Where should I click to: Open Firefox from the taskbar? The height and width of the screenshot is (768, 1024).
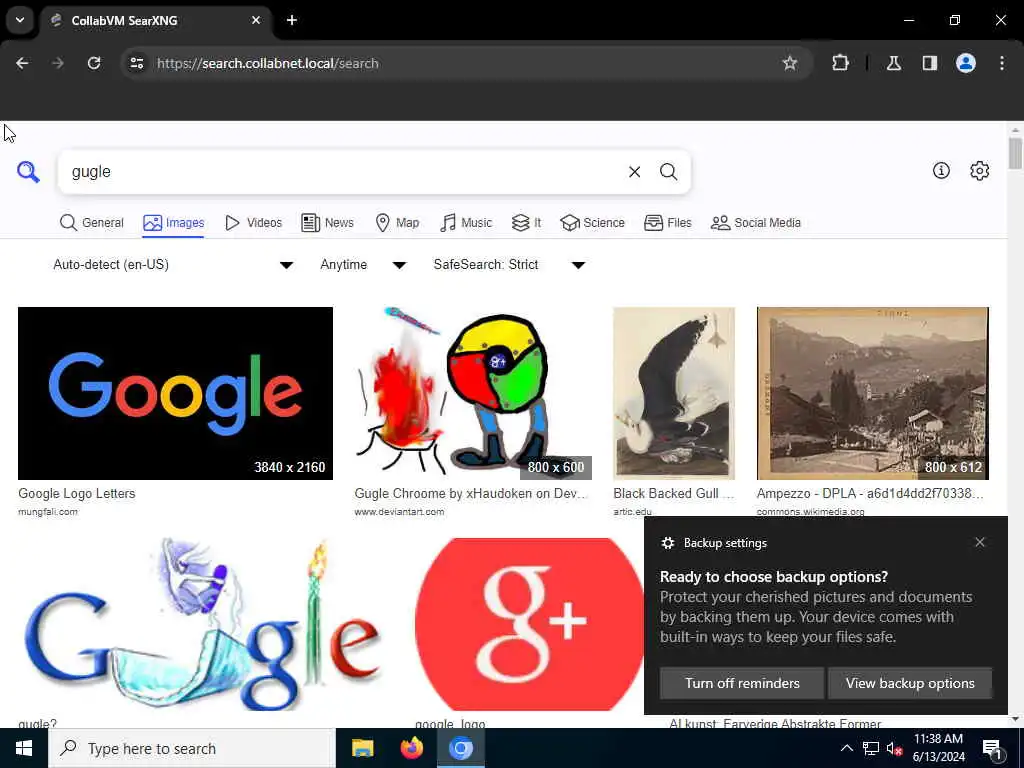(411, 748)
